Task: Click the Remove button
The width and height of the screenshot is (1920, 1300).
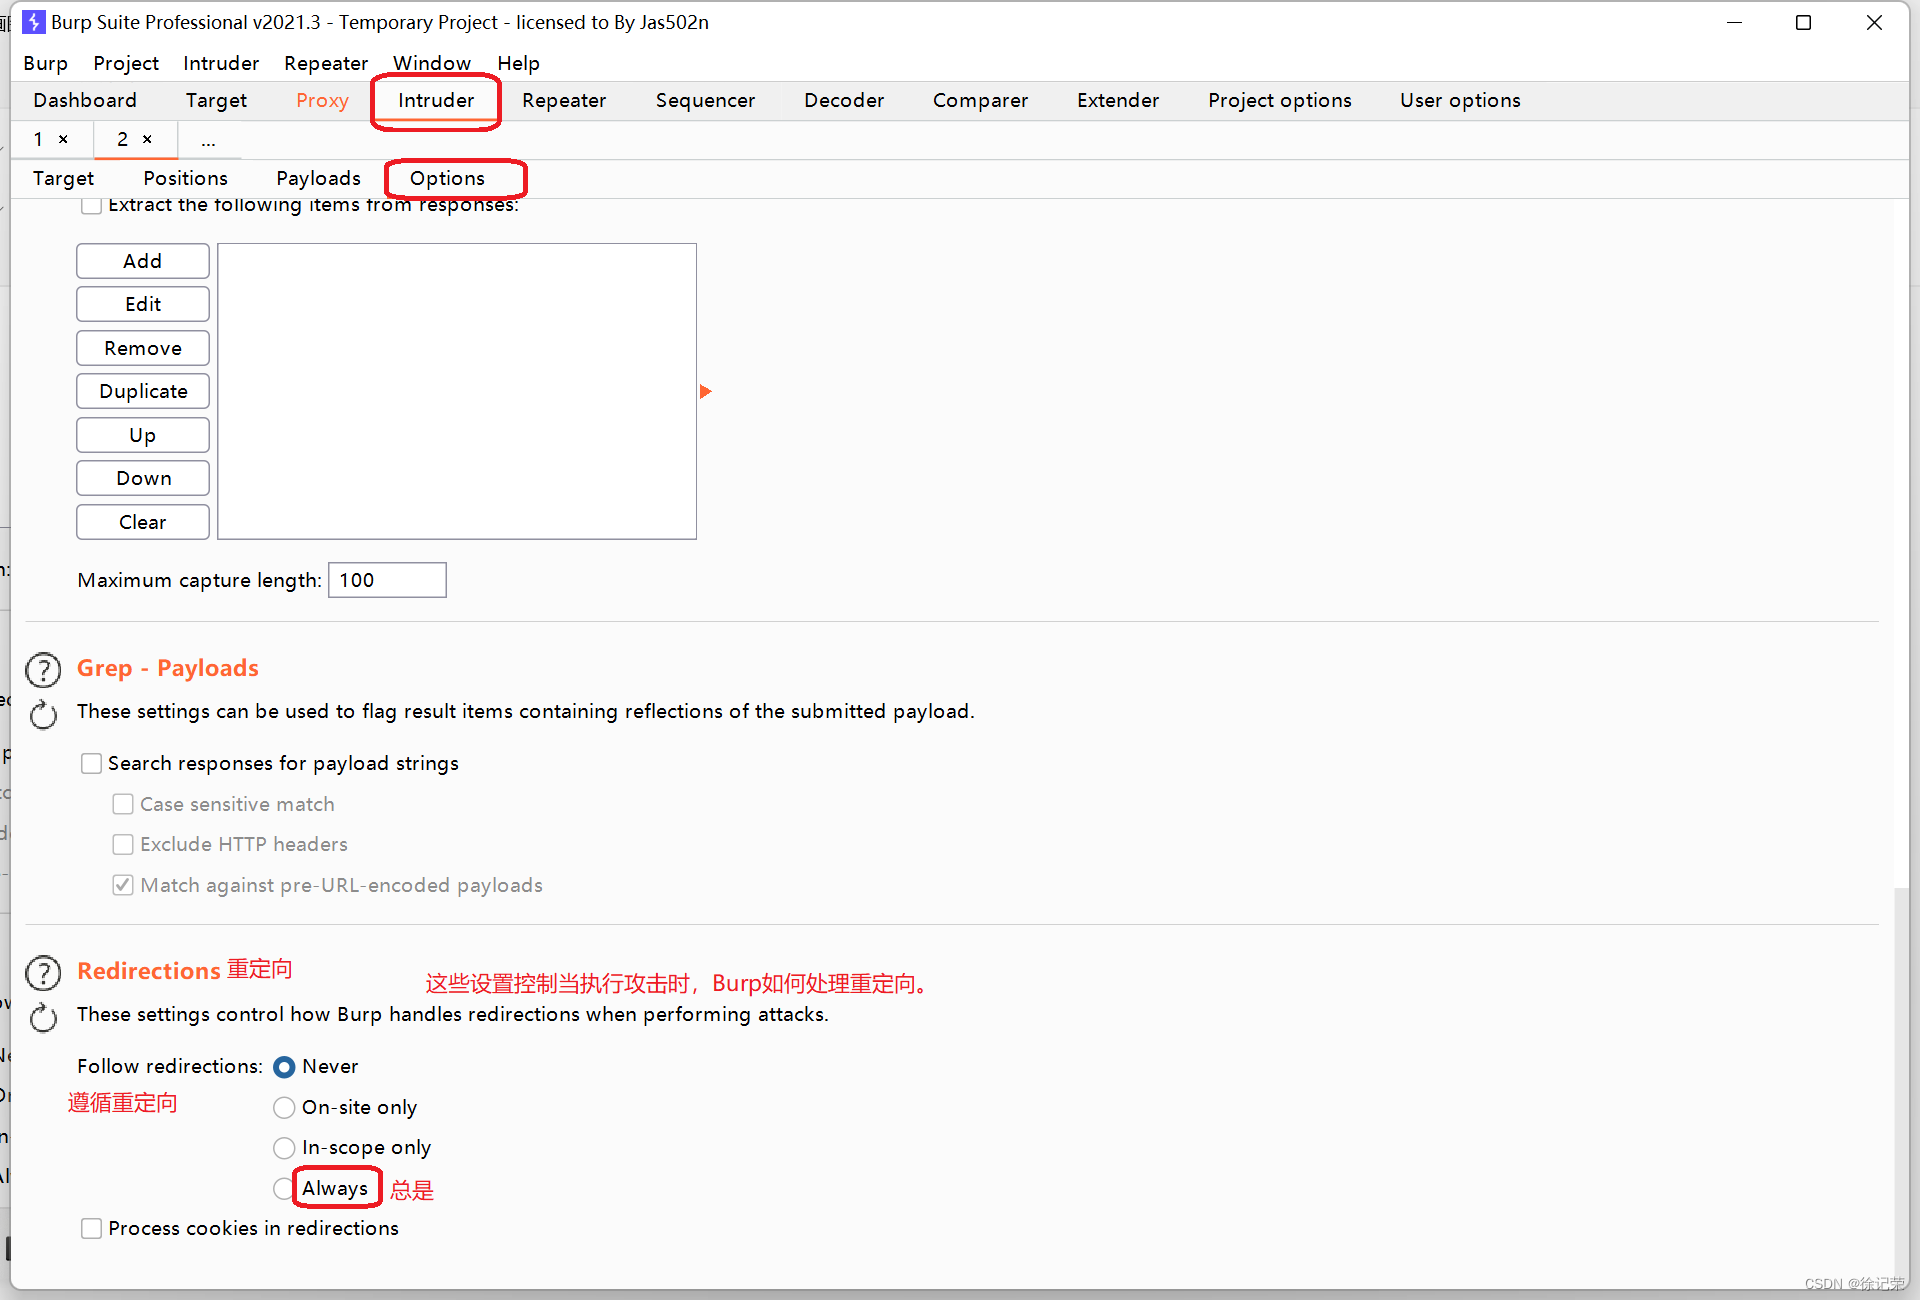Action: [x=143, y=348]
